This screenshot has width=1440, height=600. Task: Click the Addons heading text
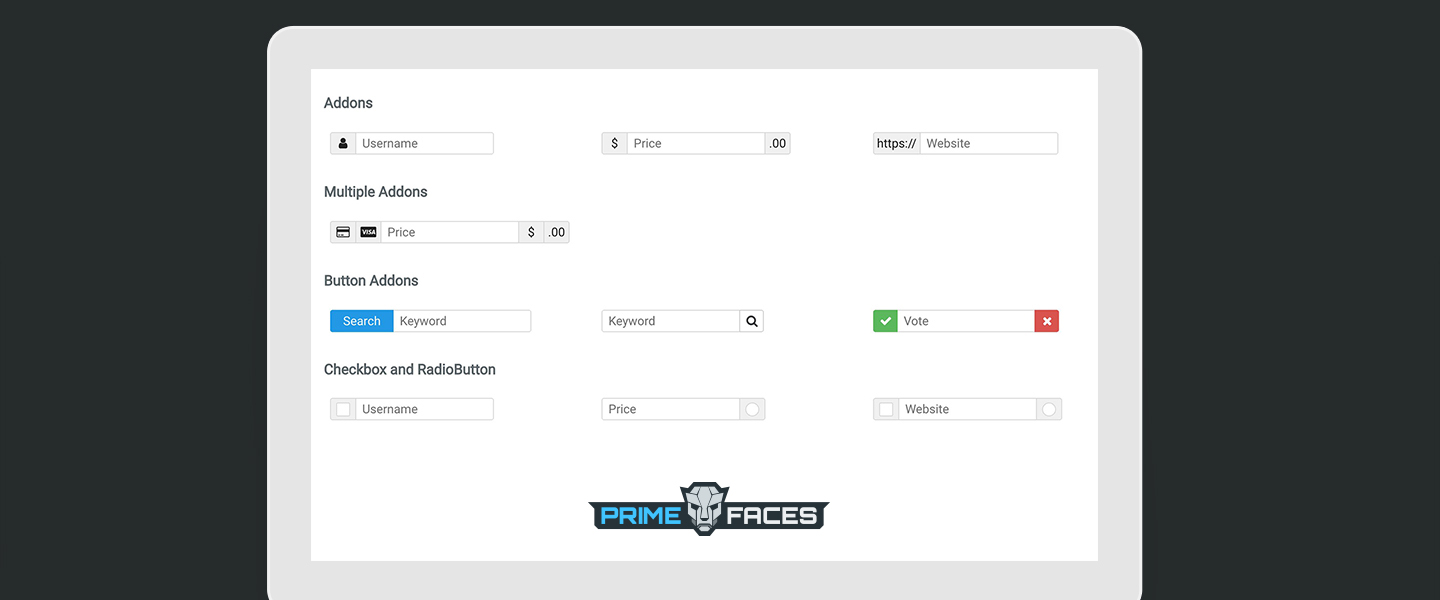click(x=348, y=103)
